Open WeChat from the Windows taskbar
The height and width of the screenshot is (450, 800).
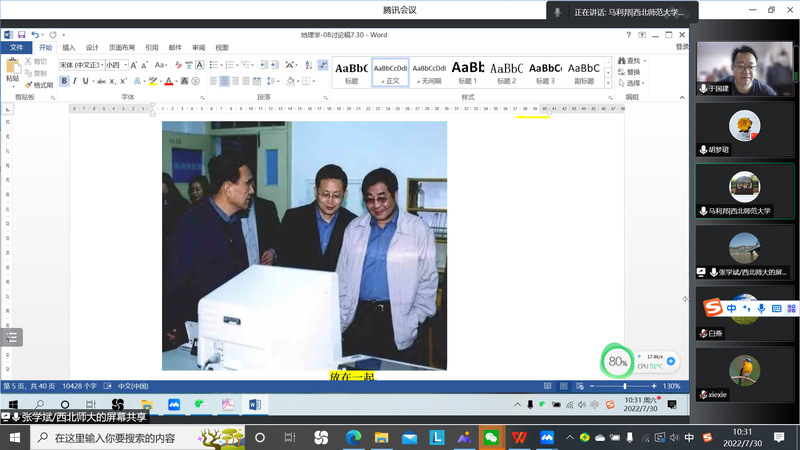tap(490, 438)
